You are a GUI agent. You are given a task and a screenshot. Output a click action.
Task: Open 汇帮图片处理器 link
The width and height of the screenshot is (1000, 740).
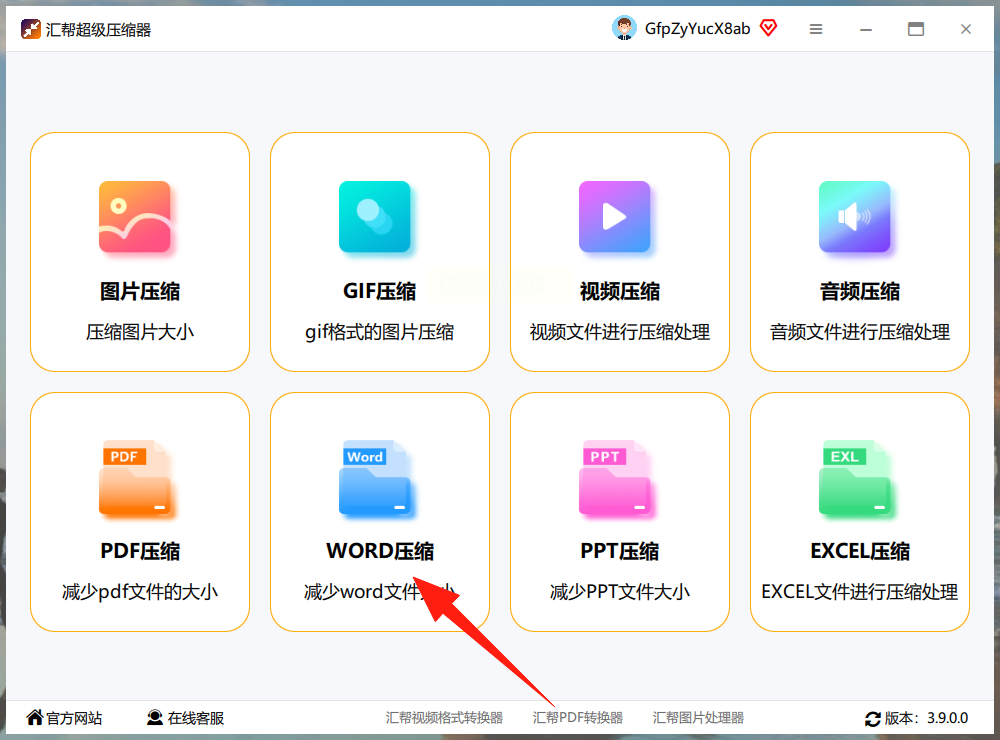[698, 718]
